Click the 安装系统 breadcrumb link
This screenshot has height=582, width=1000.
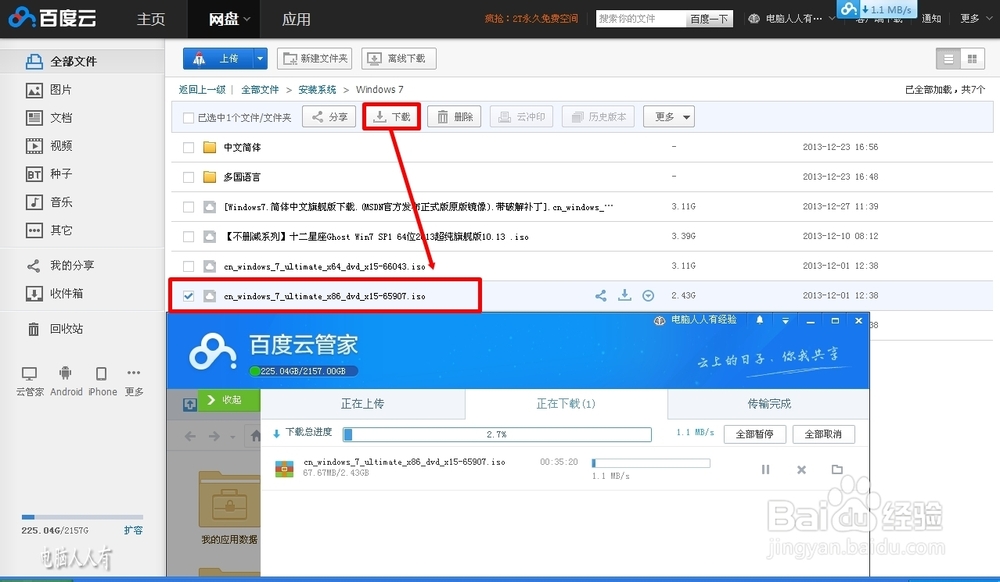click(x=317, y=89)
